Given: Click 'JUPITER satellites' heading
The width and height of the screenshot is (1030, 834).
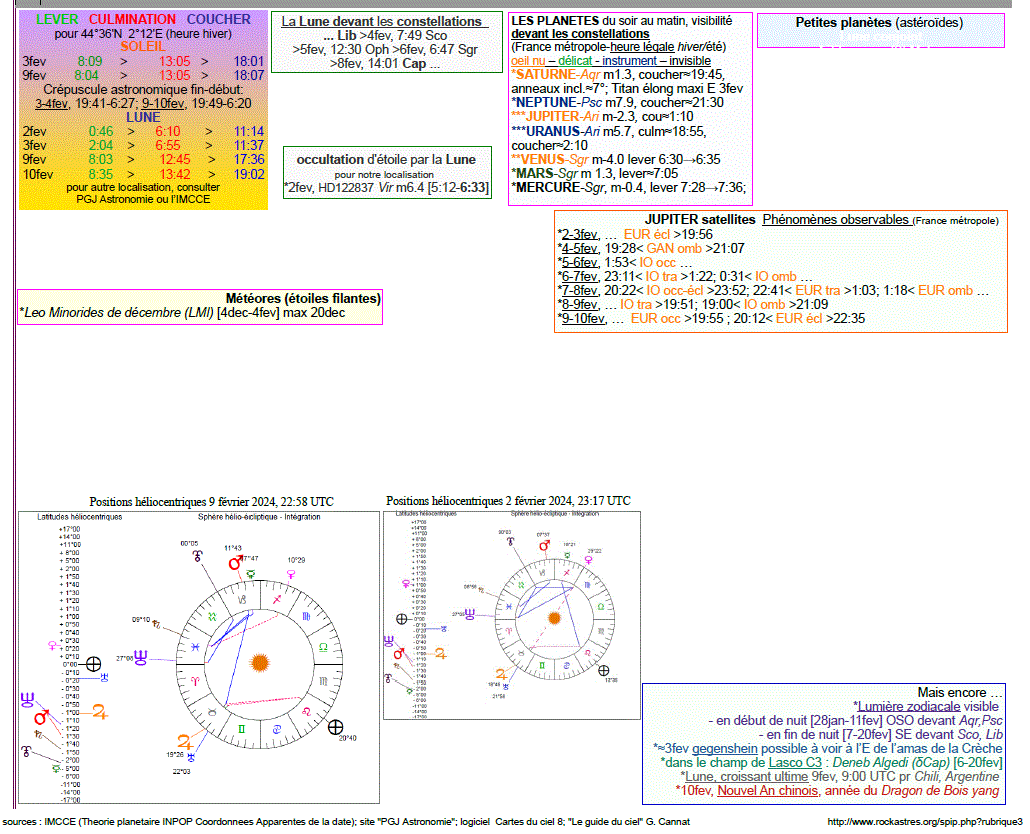Looking at the screenshot, I should (x=700, y=219).
